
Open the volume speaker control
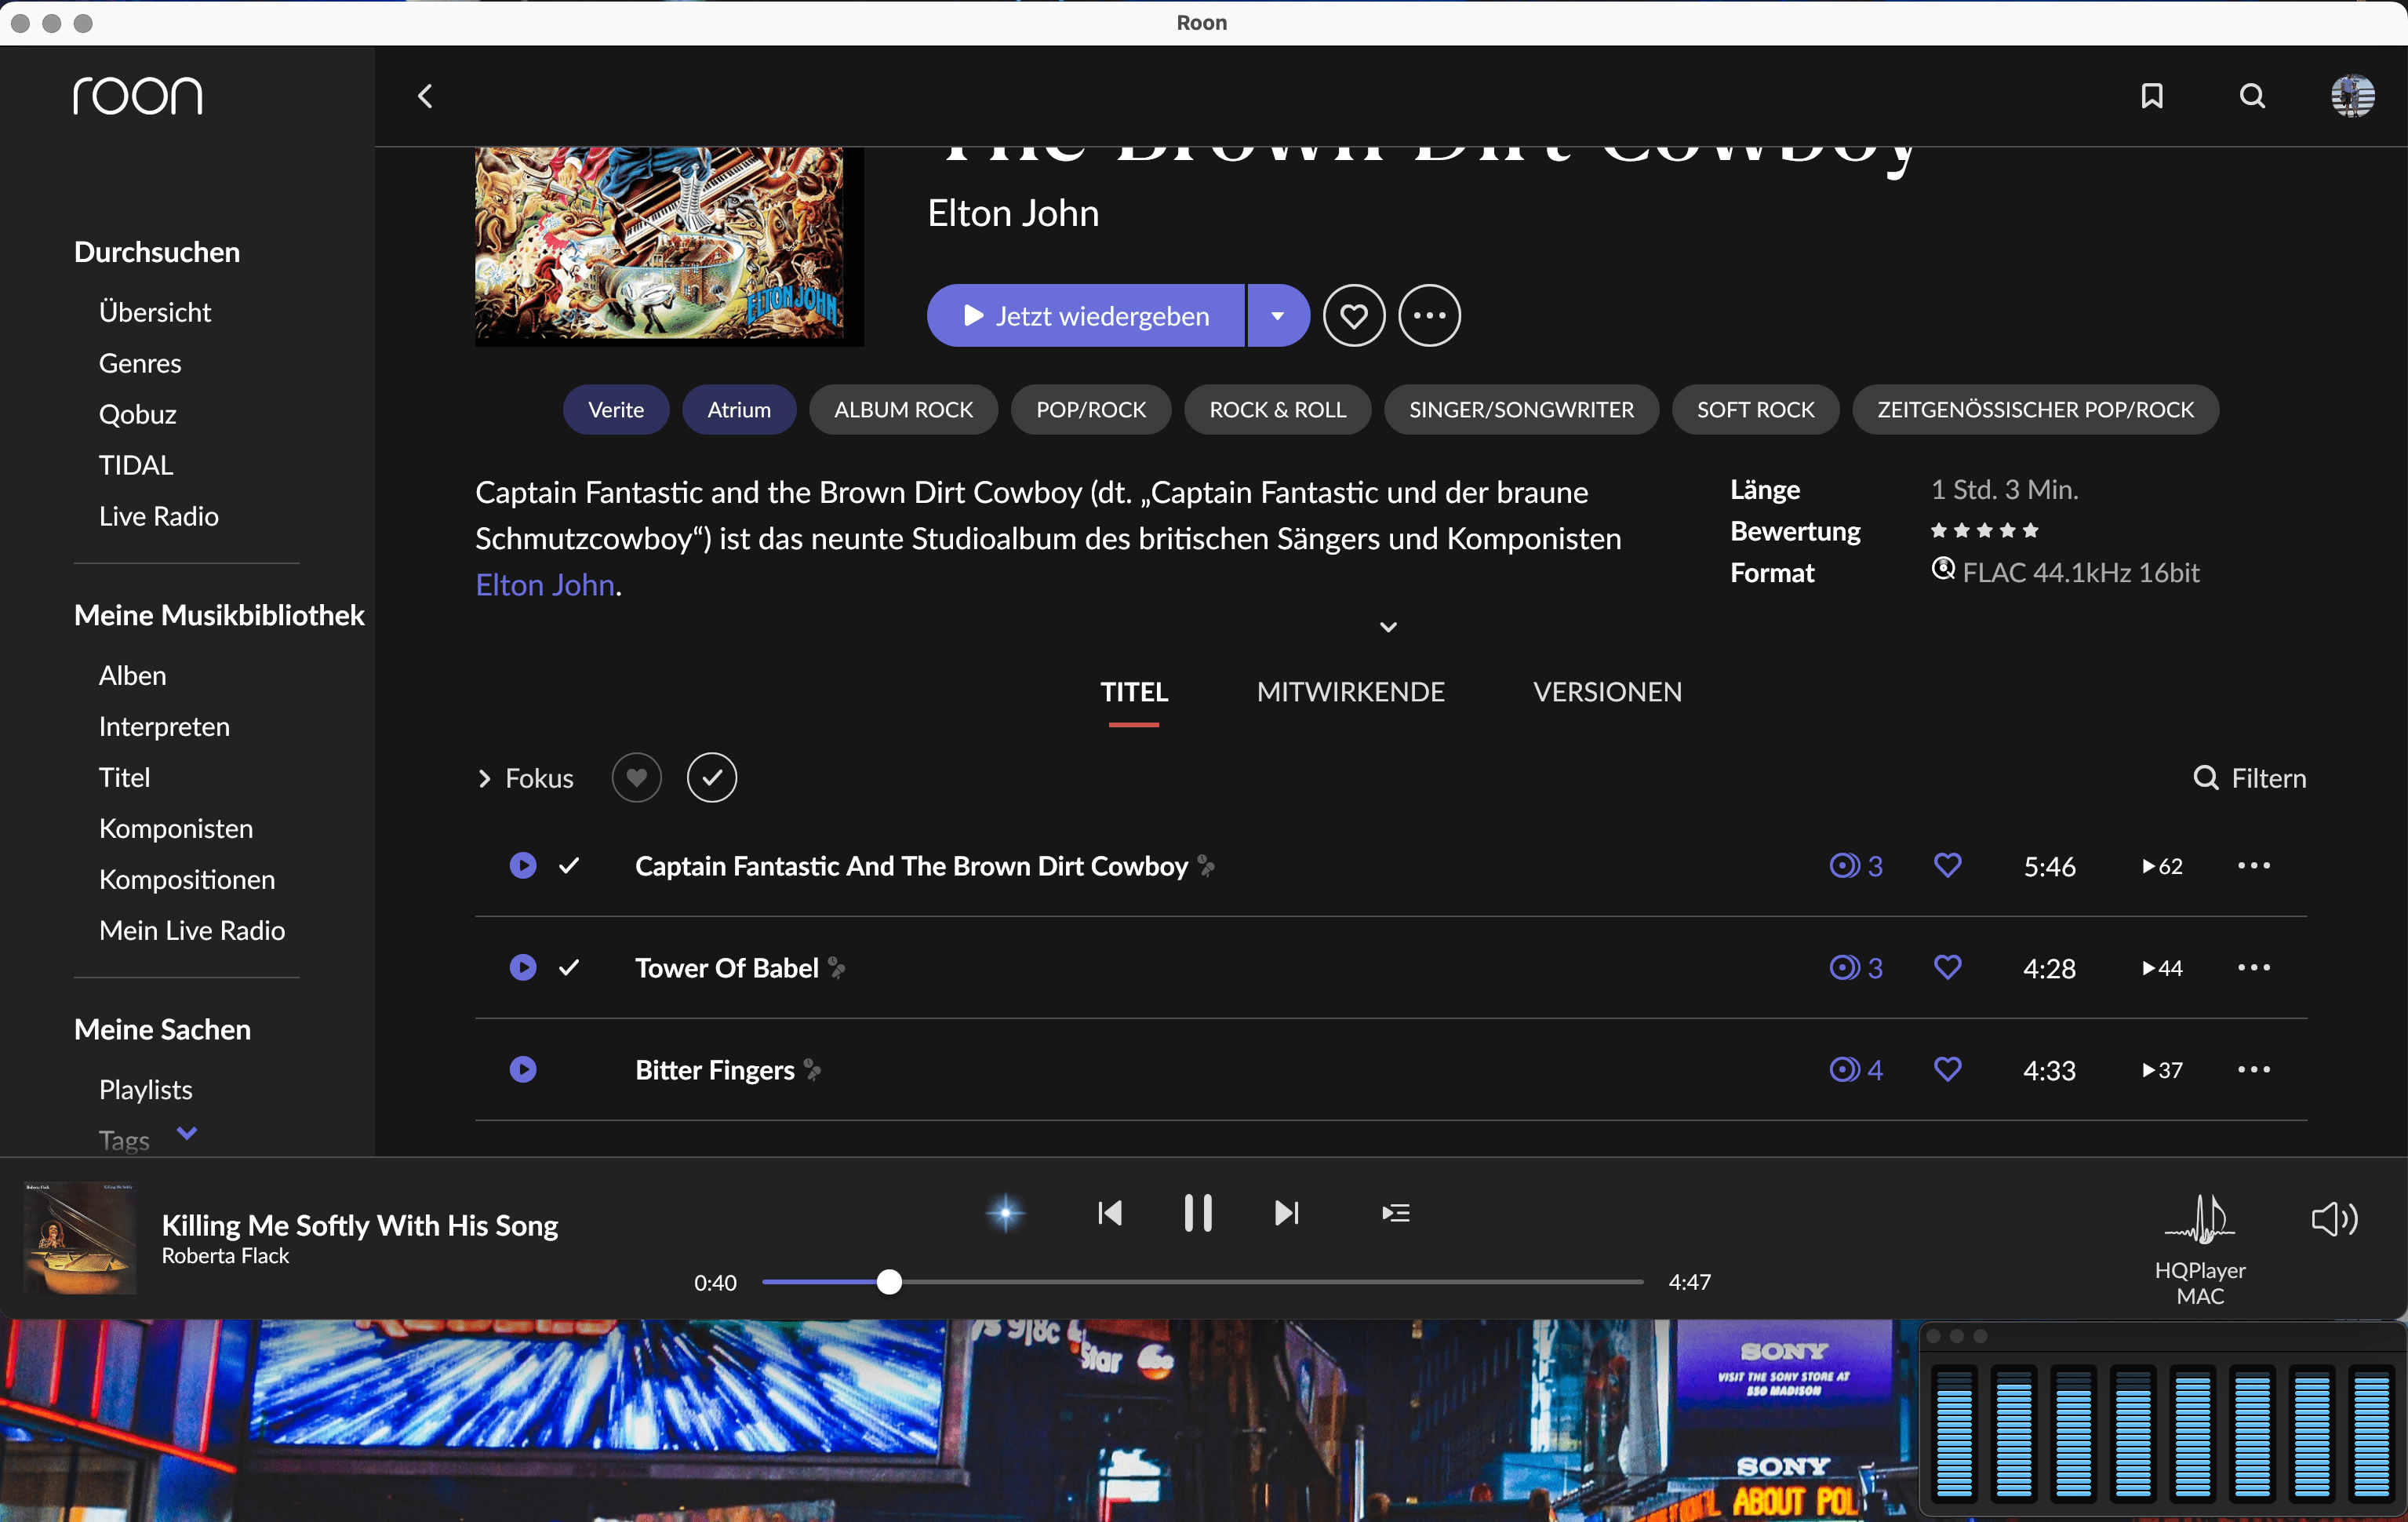pyautogui.click(x=2334, y=1219)
